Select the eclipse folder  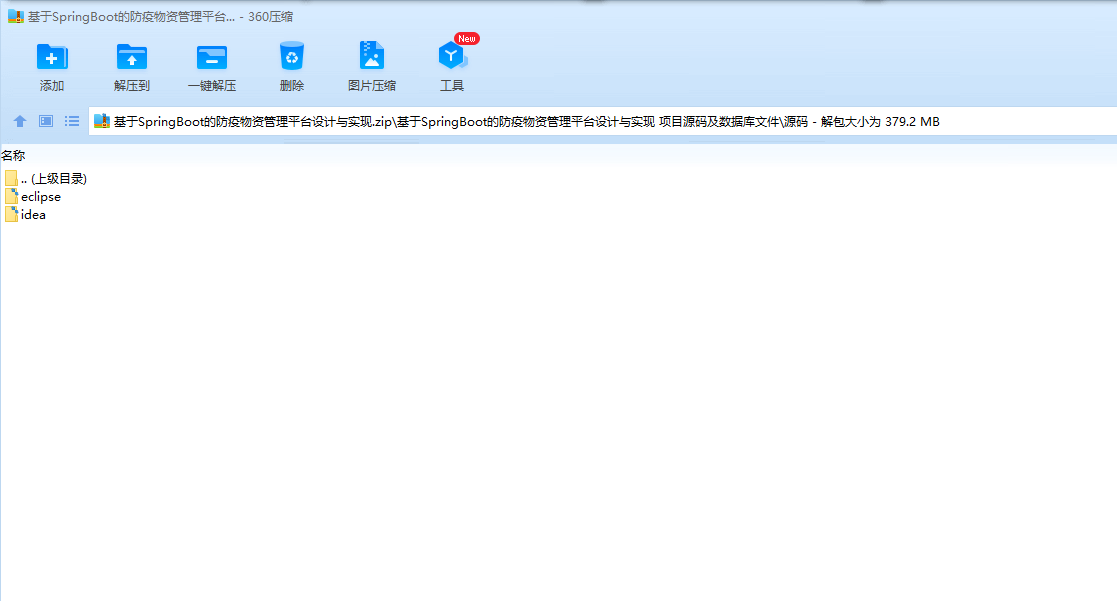coord(33,197)
